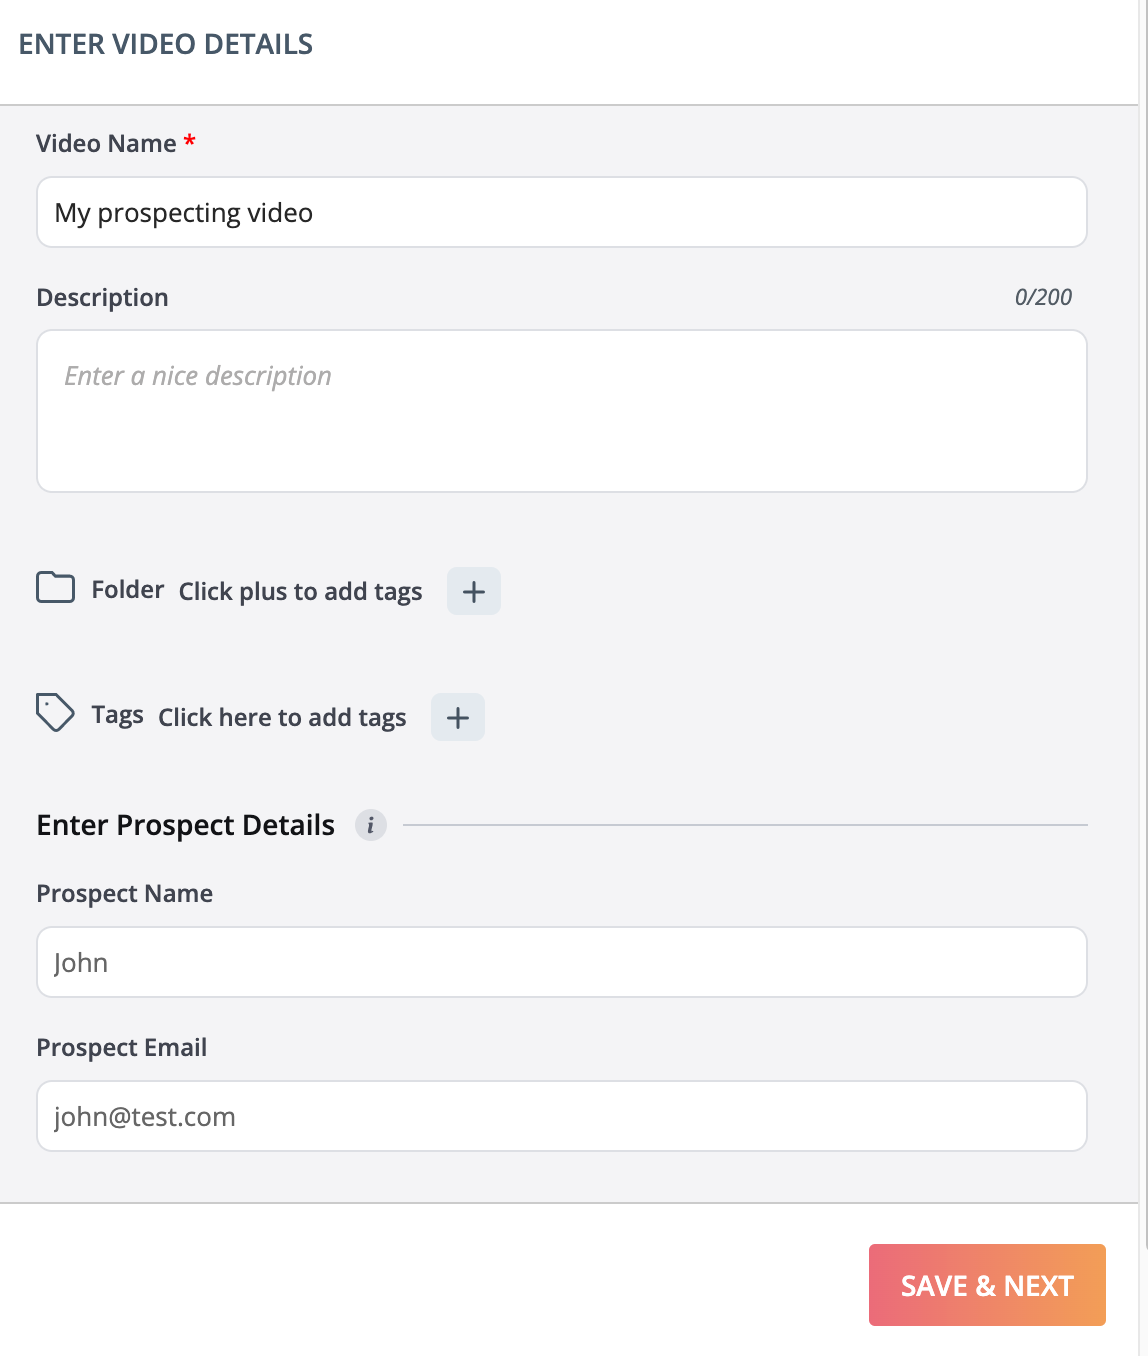
Task: Click the plus button next to Tags
Action: 457,717
